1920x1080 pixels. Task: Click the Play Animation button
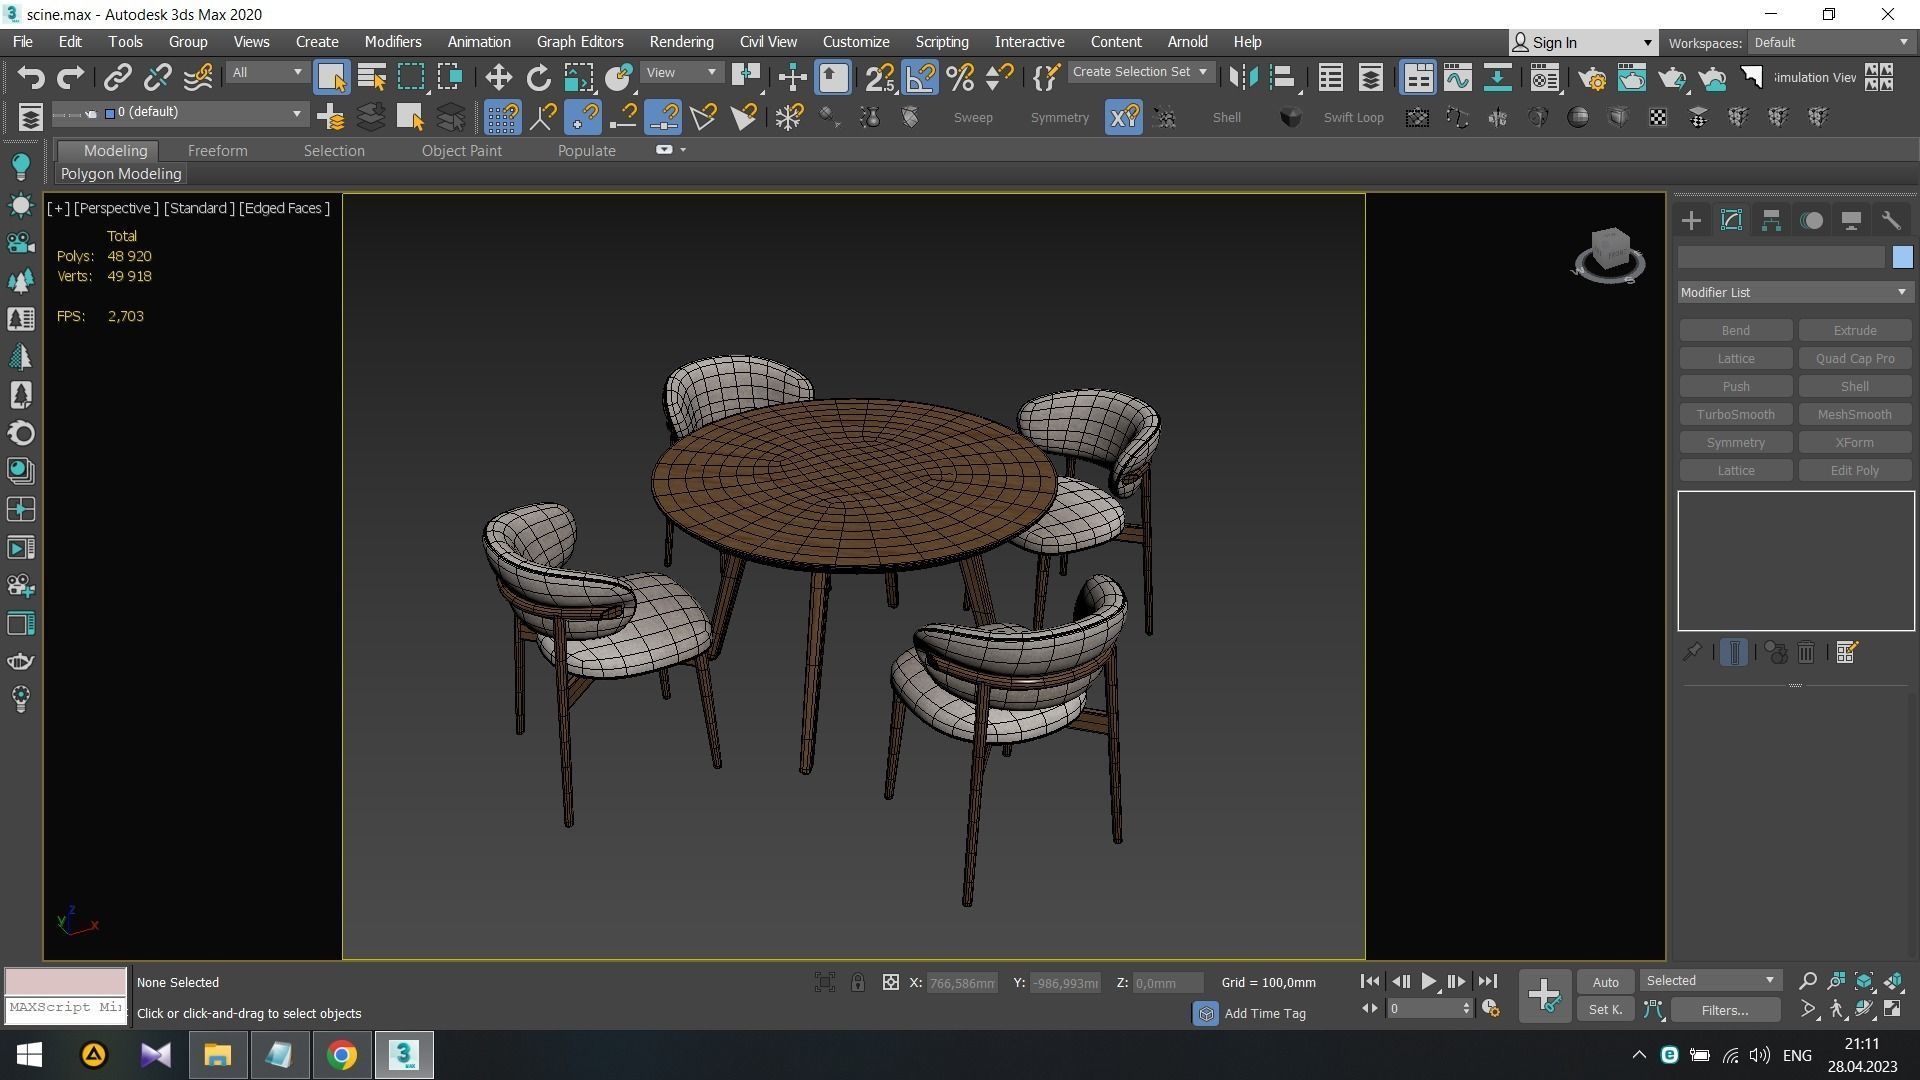[1428, 982]
